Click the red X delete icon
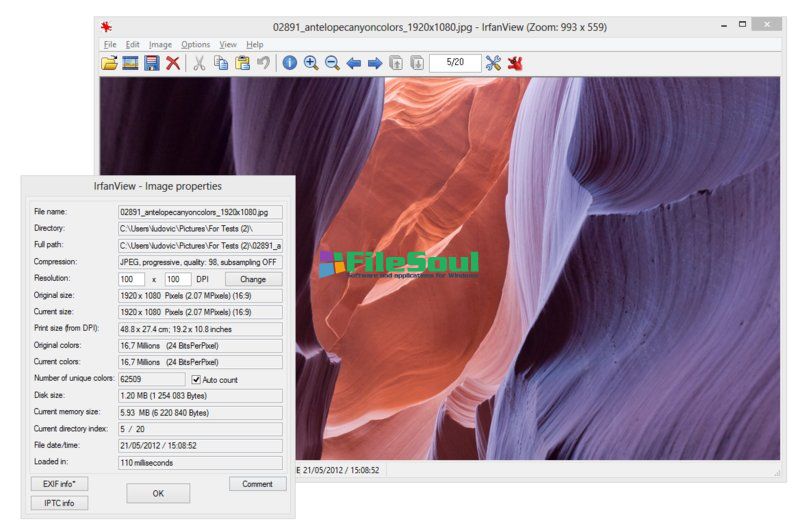 click(173, 63)
